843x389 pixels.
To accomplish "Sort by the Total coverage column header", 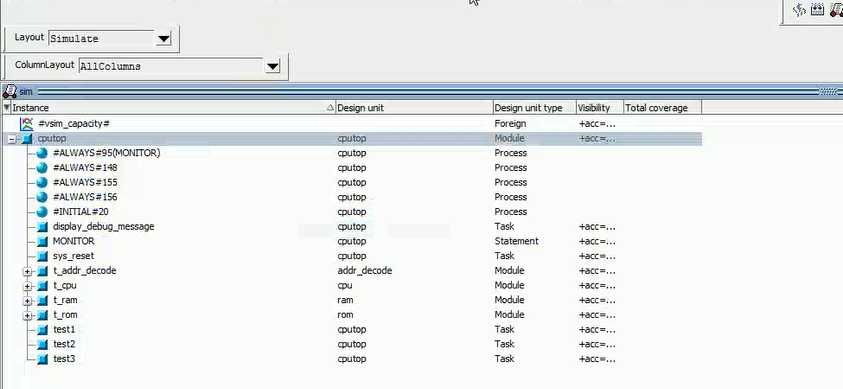I will point(662,107).
